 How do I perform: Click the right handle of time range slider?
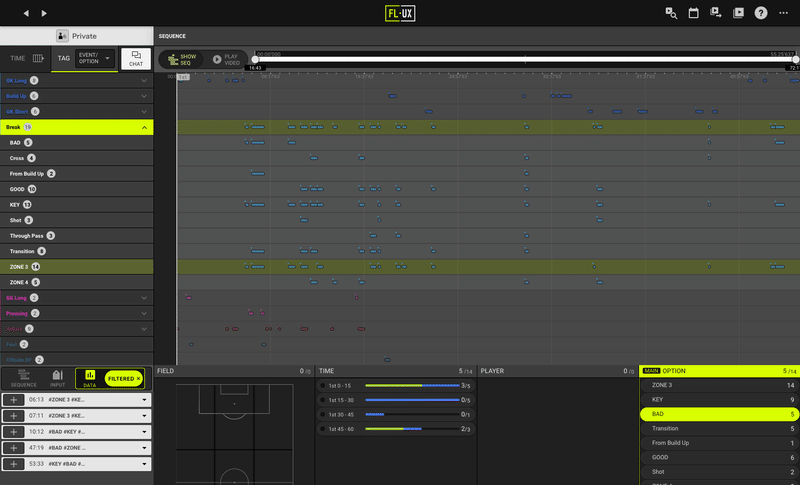(795, 60)
